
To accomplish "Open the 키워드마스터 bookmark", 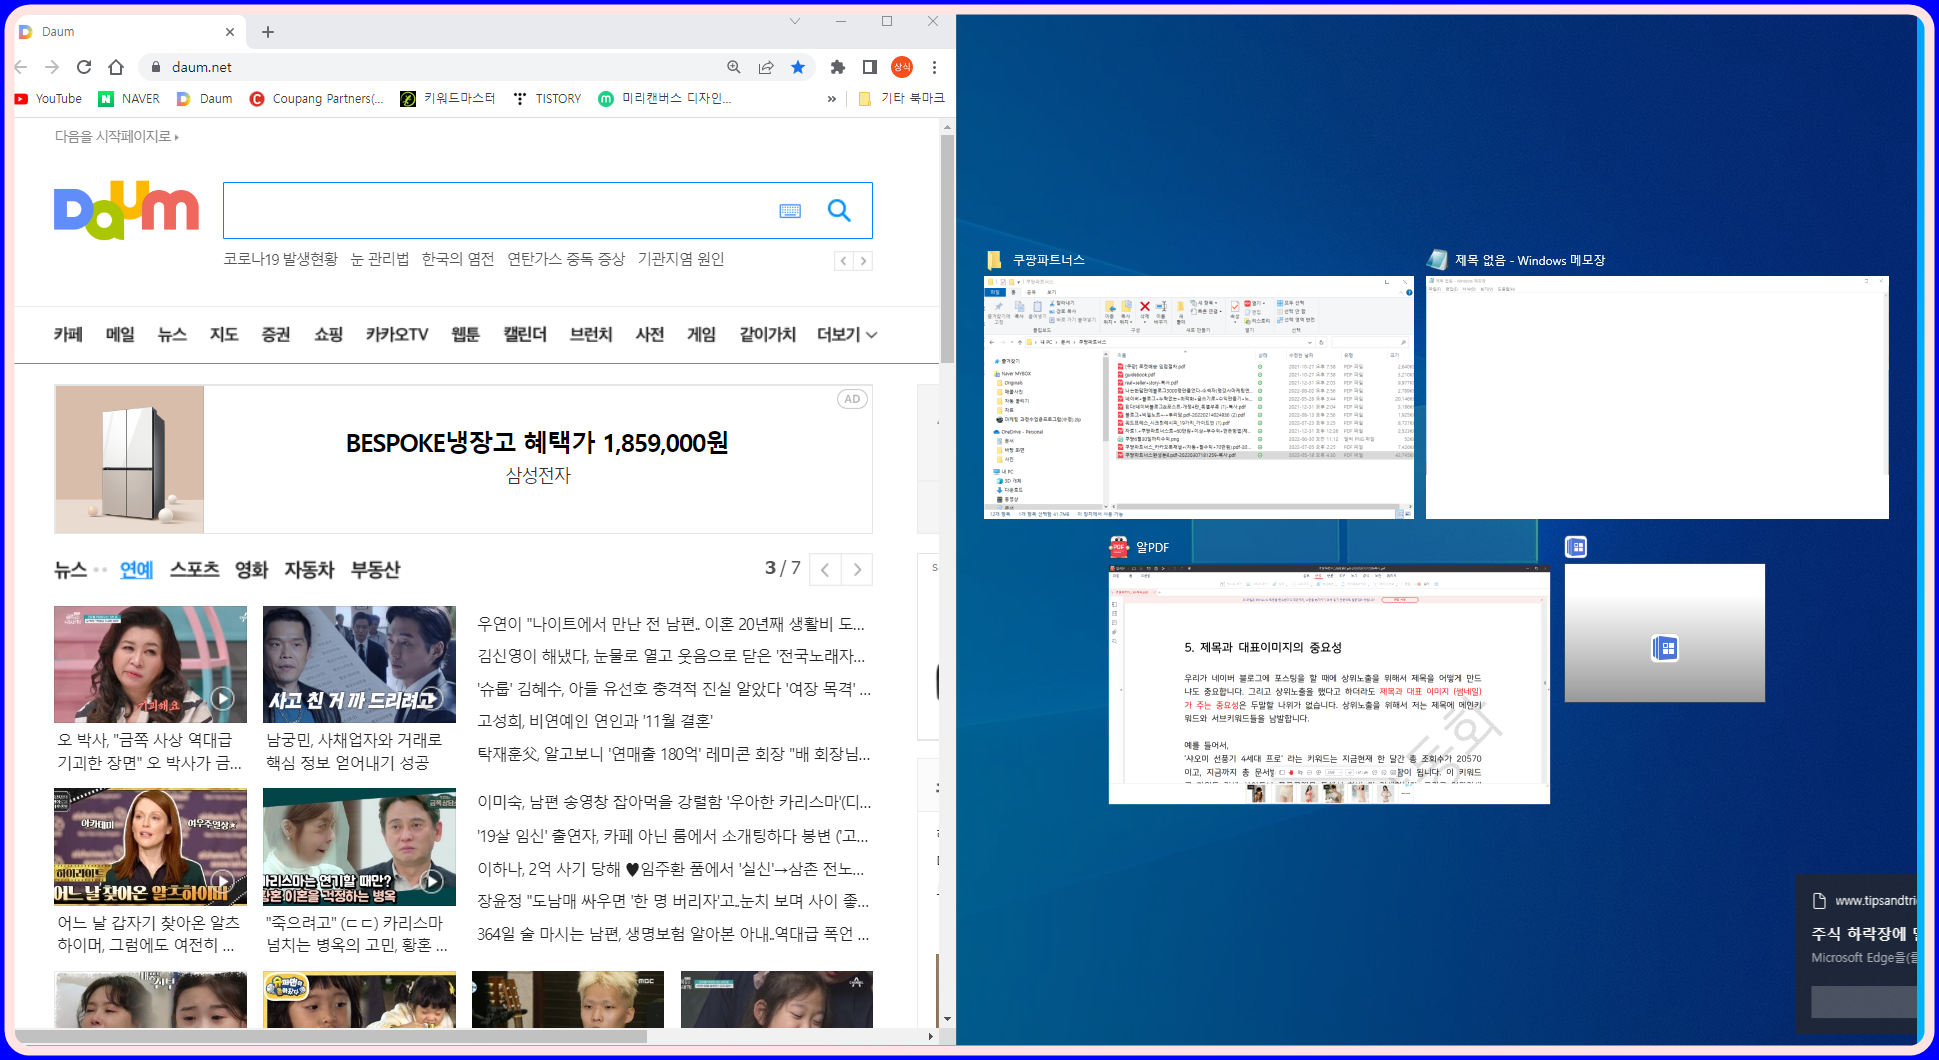I will [x=448, y=98].
